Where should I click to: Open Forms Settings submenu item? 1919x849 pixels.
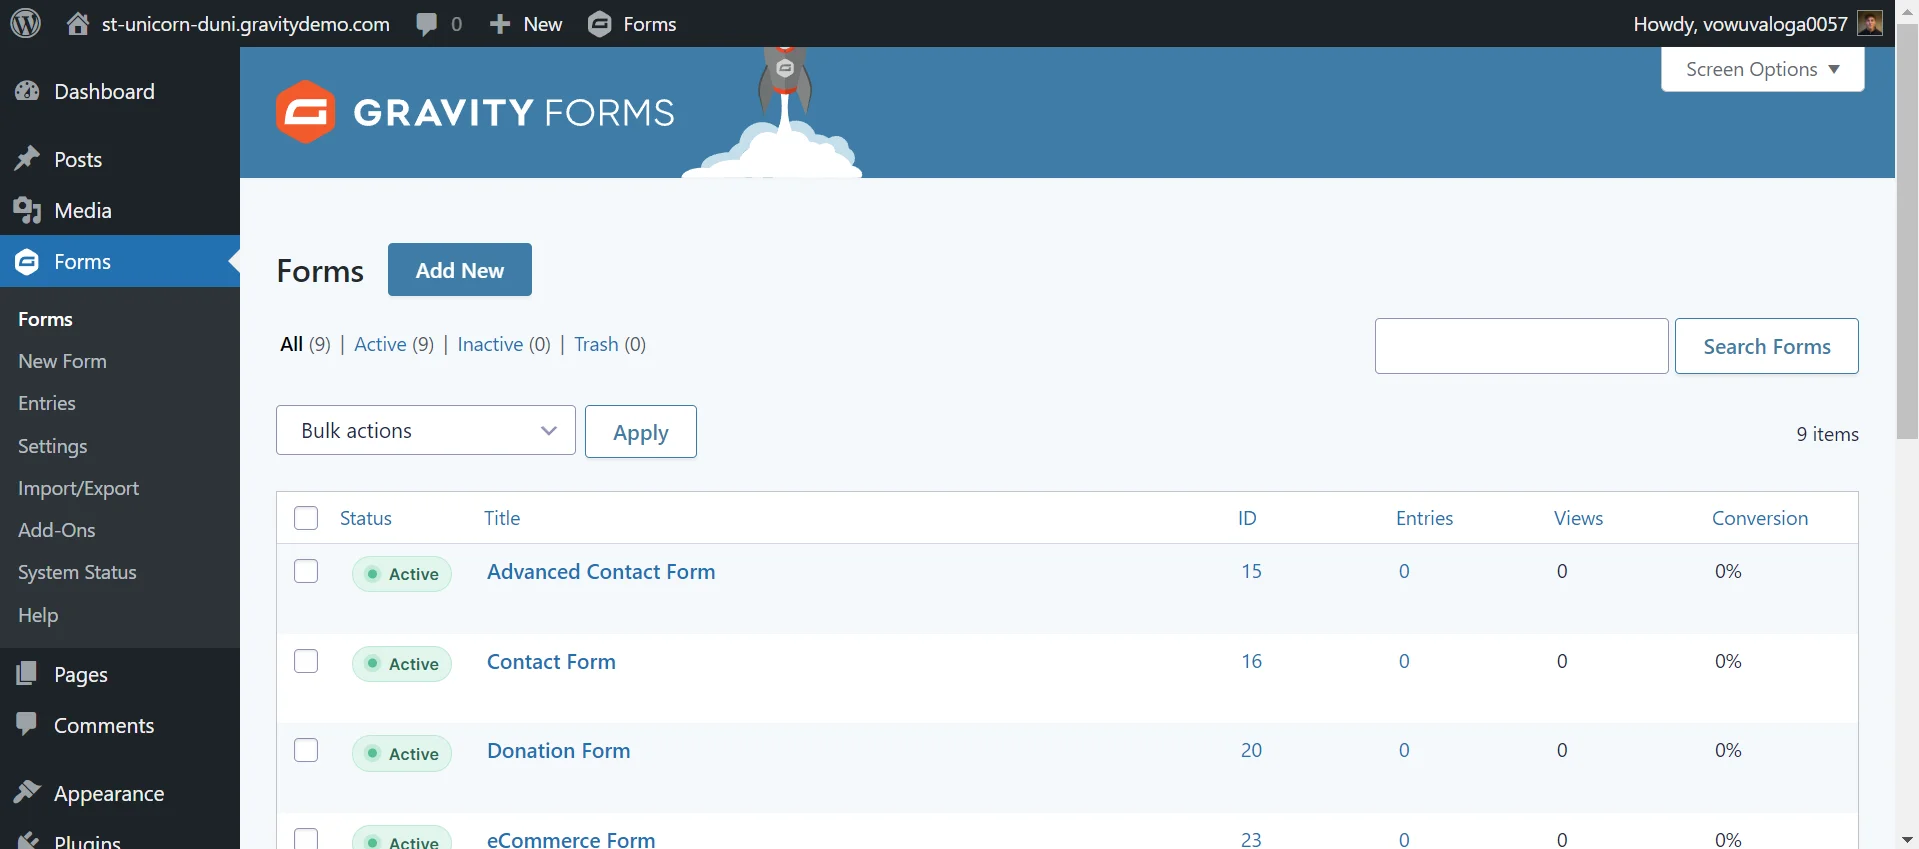coord(53,446)
